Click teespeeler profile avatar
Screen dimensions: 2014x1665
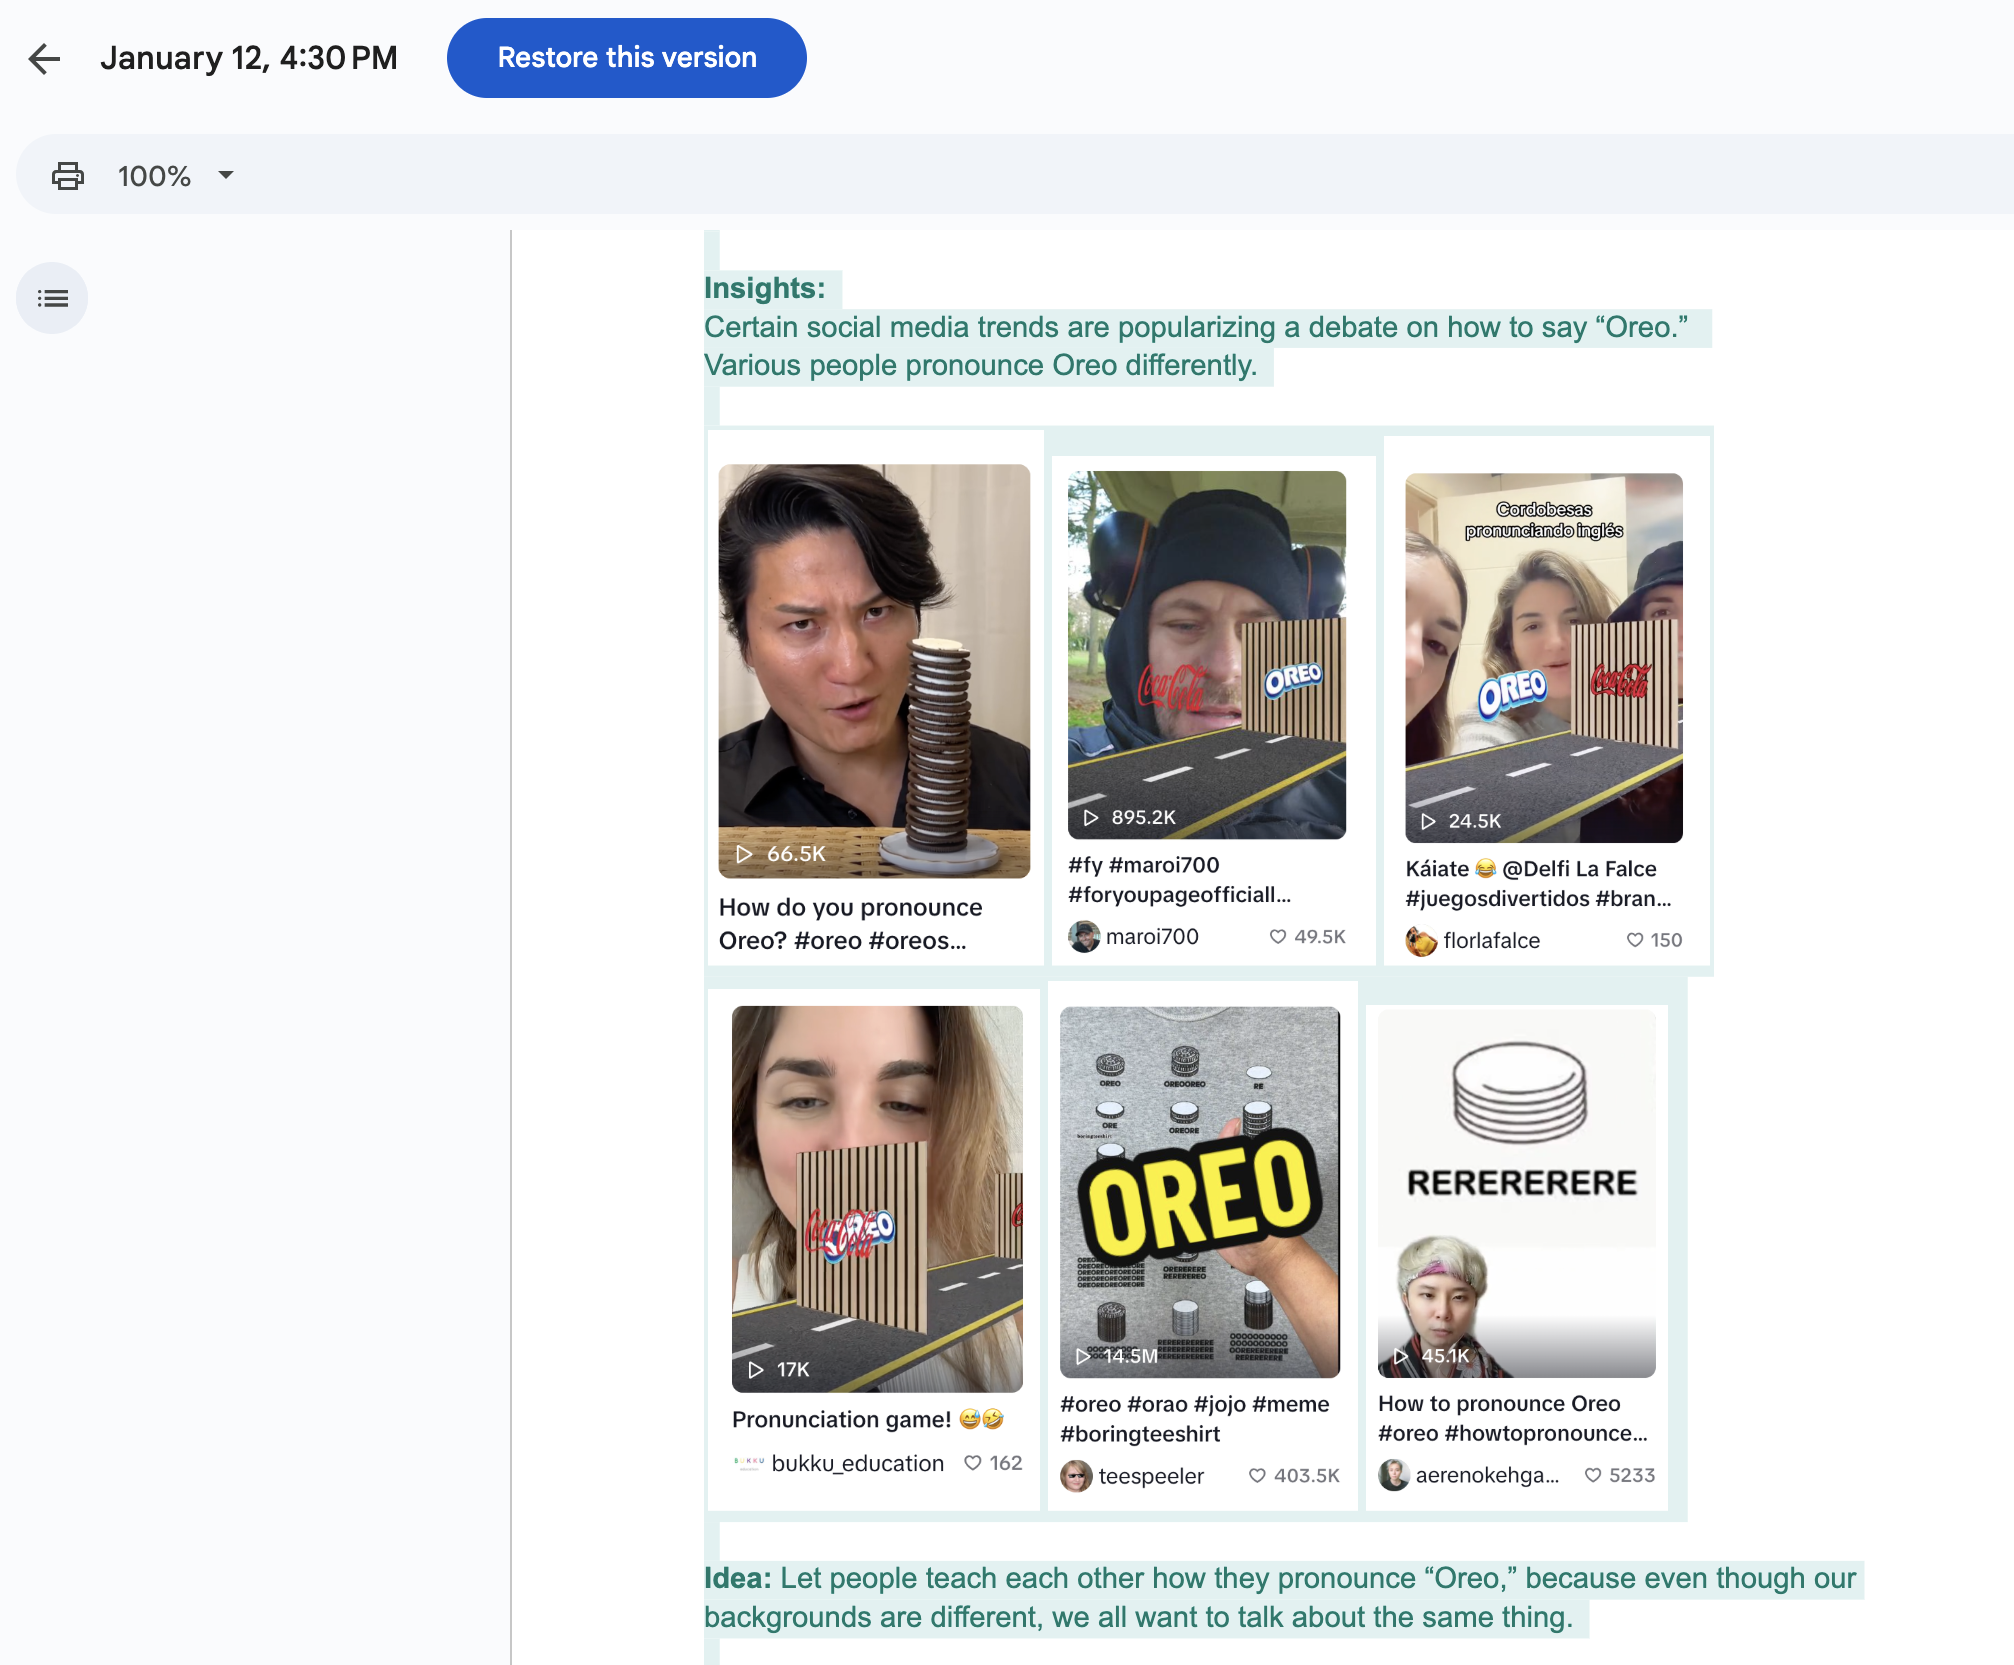[1076, 1475]
